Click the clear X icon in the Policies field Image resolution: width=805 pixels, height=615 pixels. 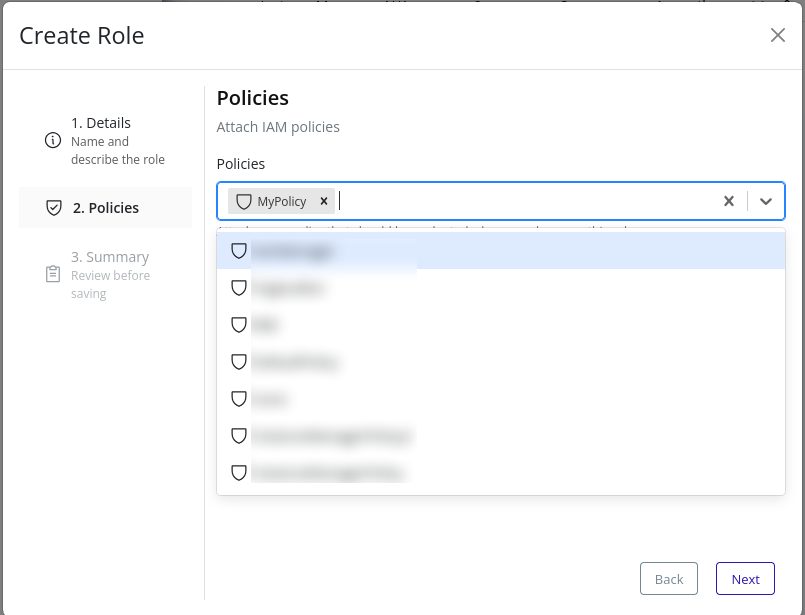729,201
